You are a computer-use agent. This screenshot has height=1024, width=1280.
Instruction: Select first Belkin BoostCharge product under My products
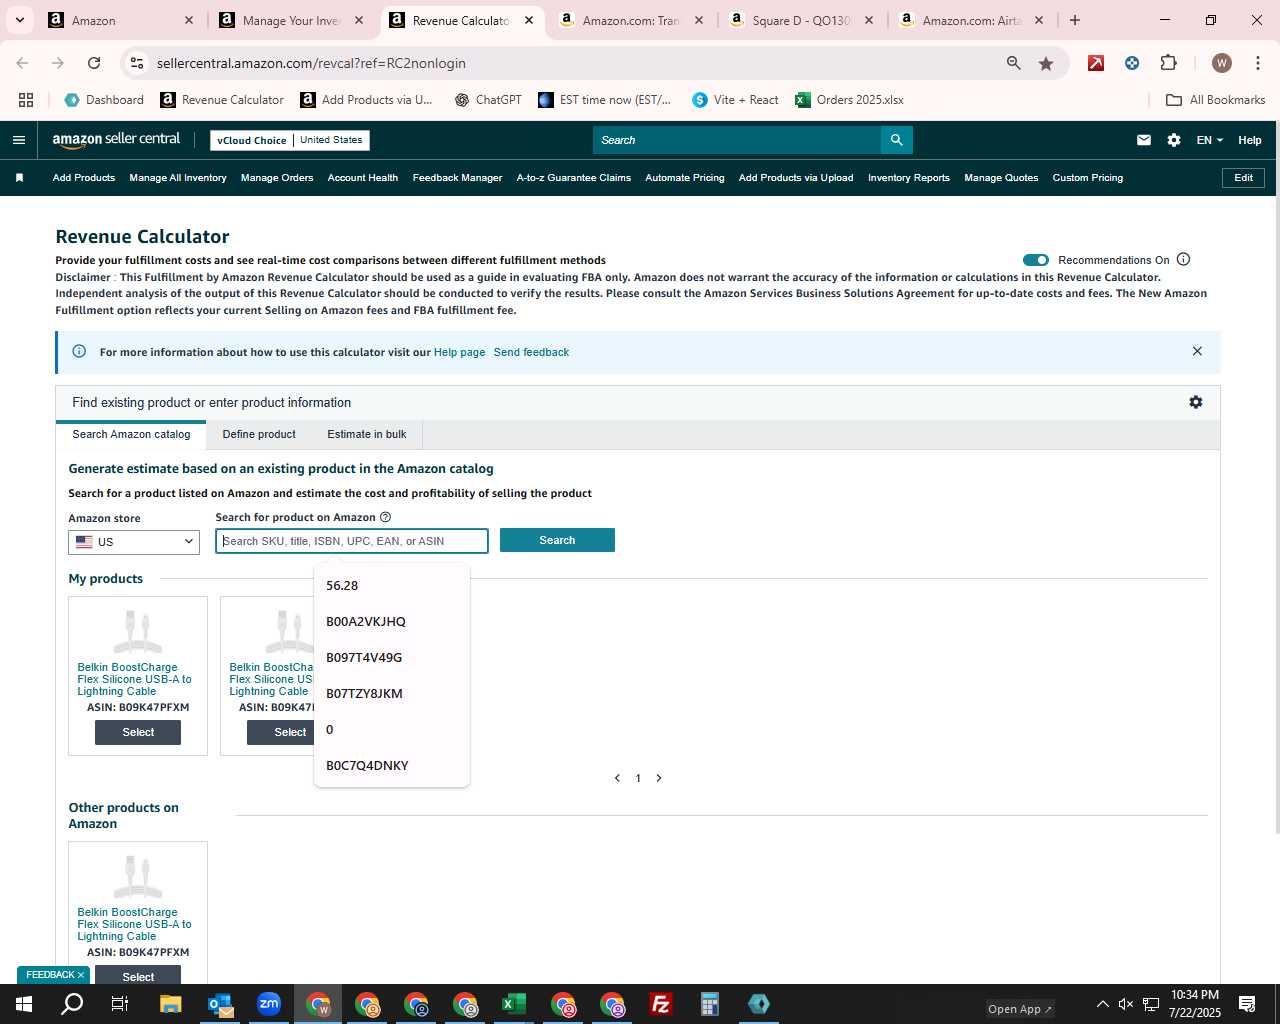pos(138,732)
